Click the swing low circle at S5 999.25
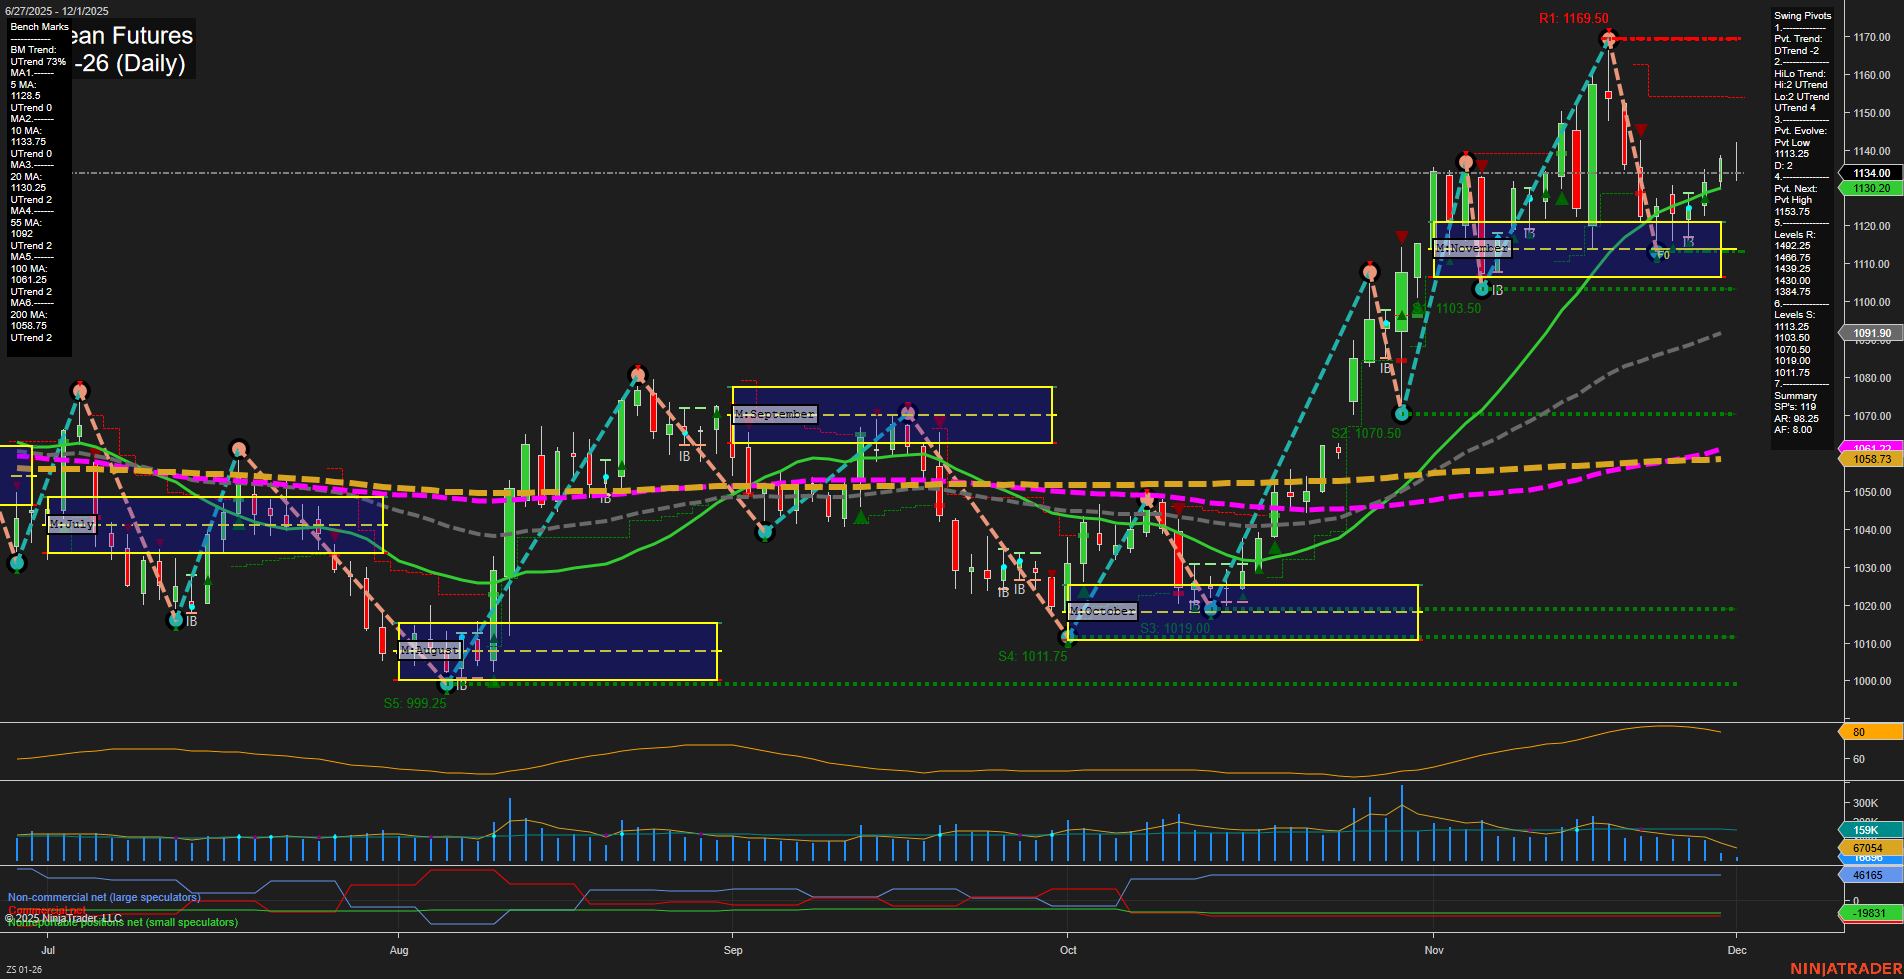This screenshot has height=979, width=1904. click(x=446, y=686)
